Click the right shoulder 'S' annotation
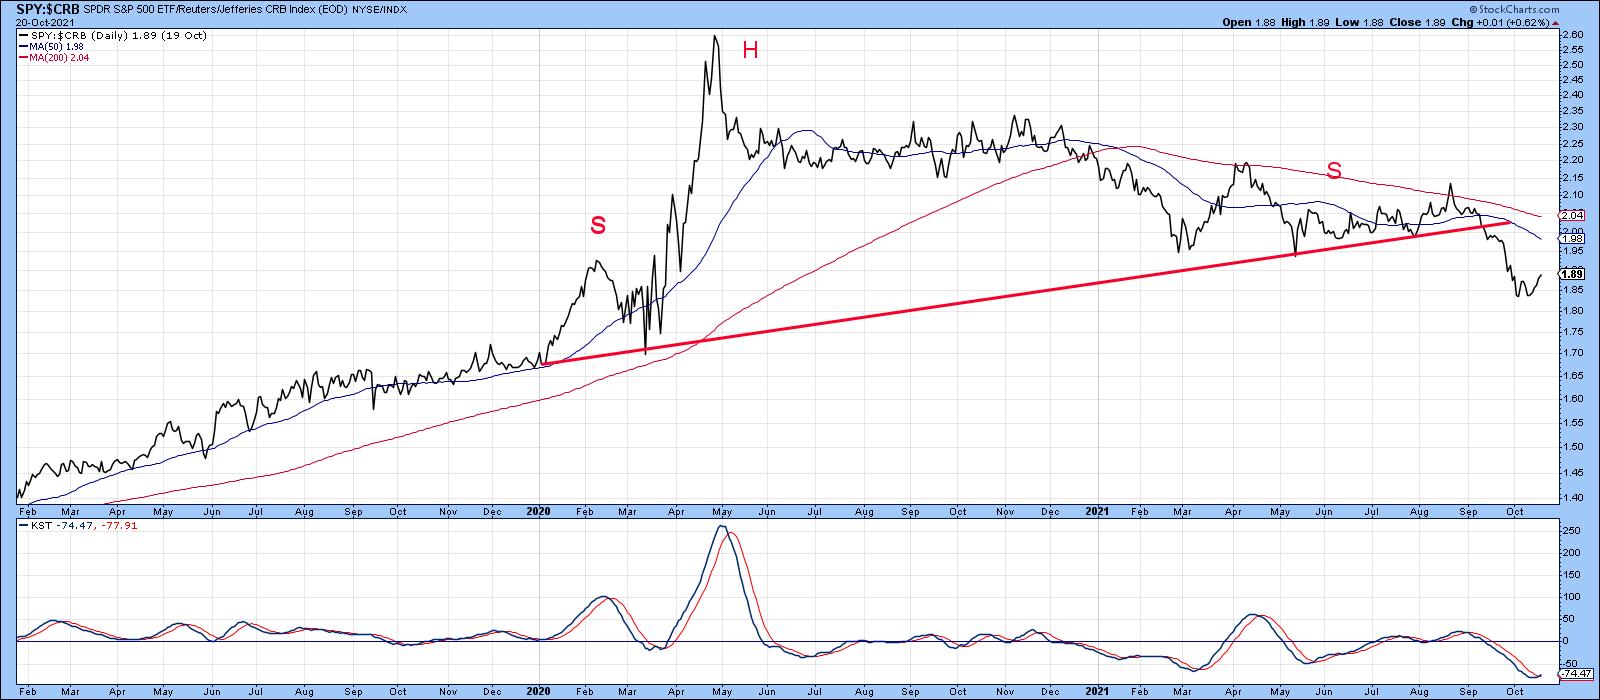Screen dimensions: 1600x700 [x=1333, y=171]
